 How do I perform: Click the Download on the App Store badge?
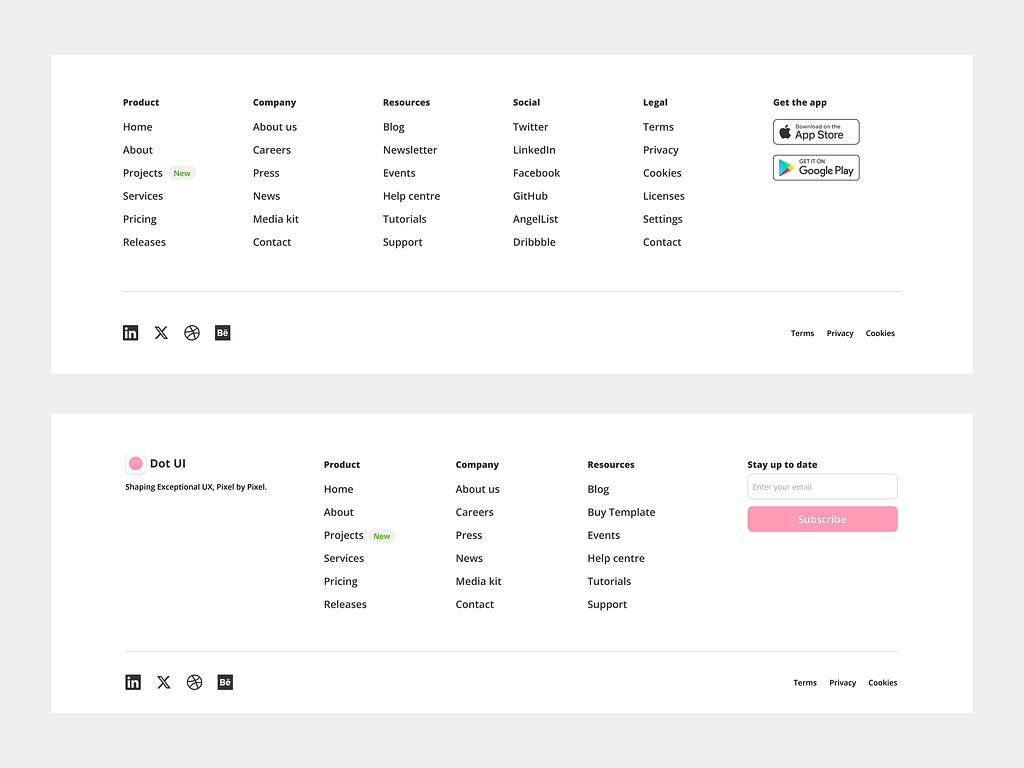pos(816,132)
